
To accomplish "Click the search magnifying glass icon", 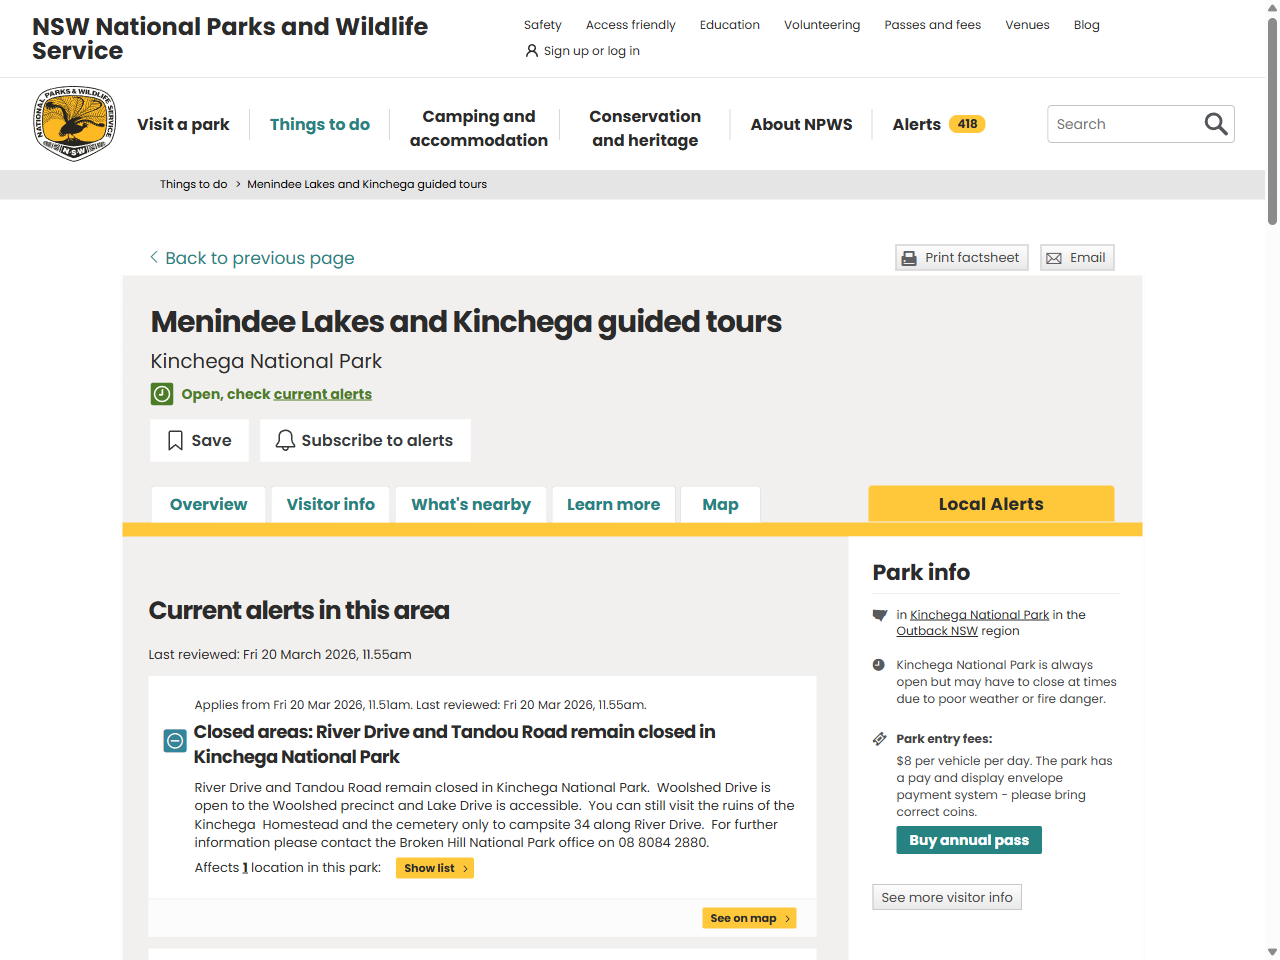I will [x=1215, y=124].
